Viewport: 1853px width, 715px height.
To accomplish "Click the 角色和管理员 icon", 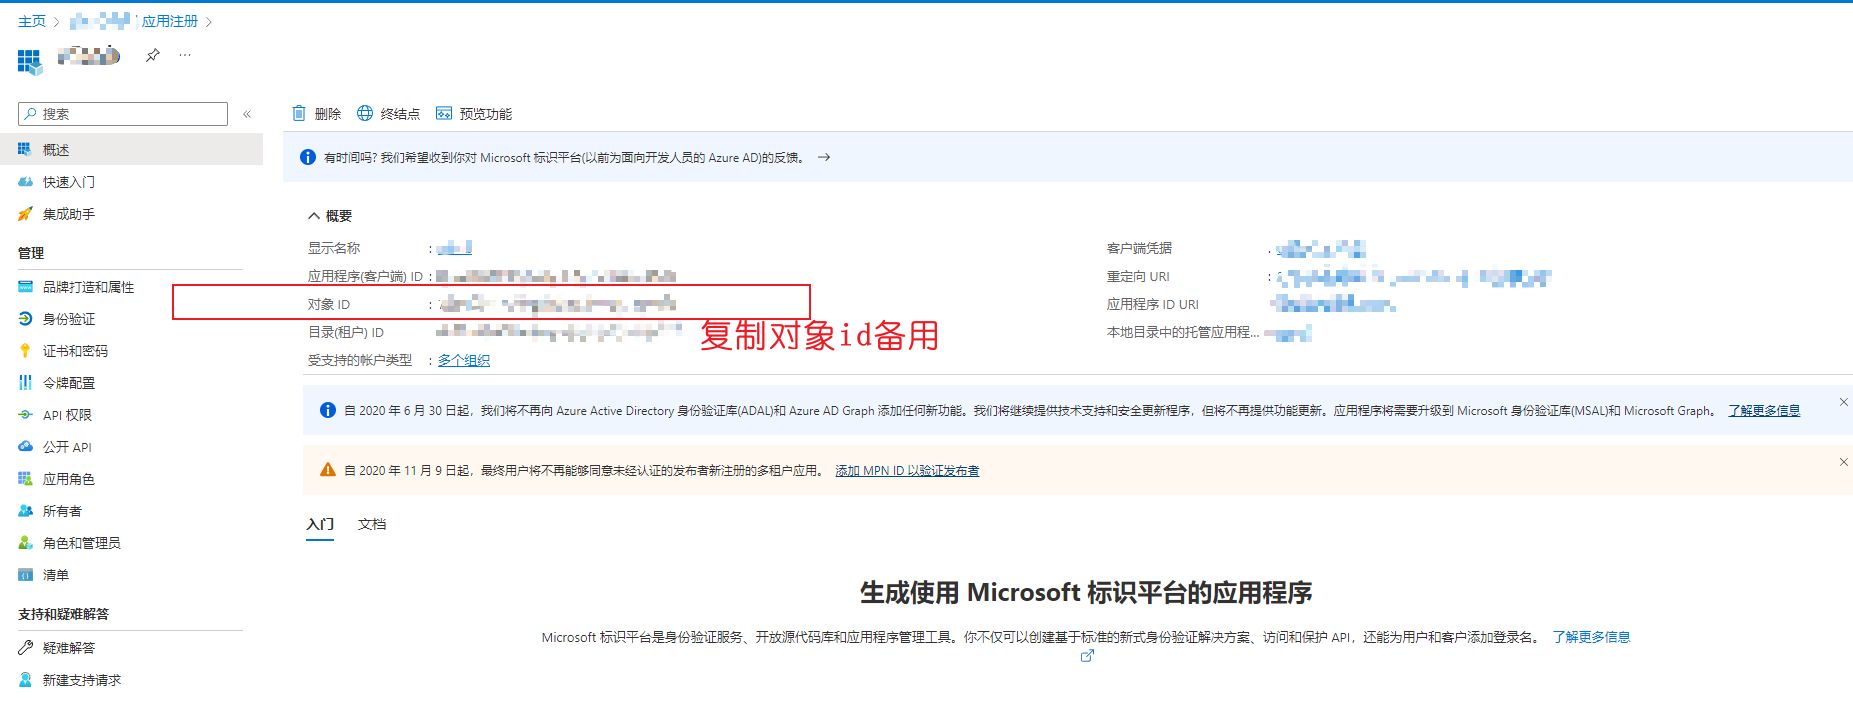I will [x=25, y=543].
